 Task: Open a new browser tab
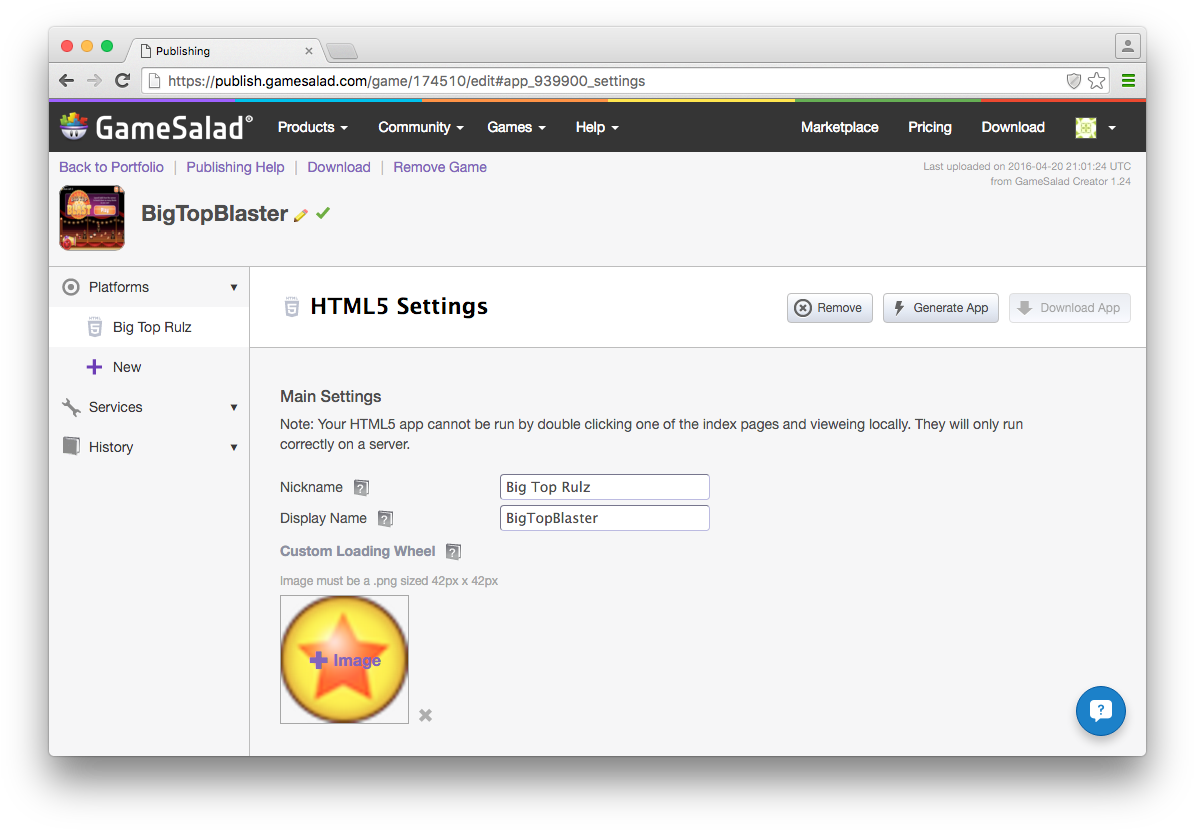[342, 51]
